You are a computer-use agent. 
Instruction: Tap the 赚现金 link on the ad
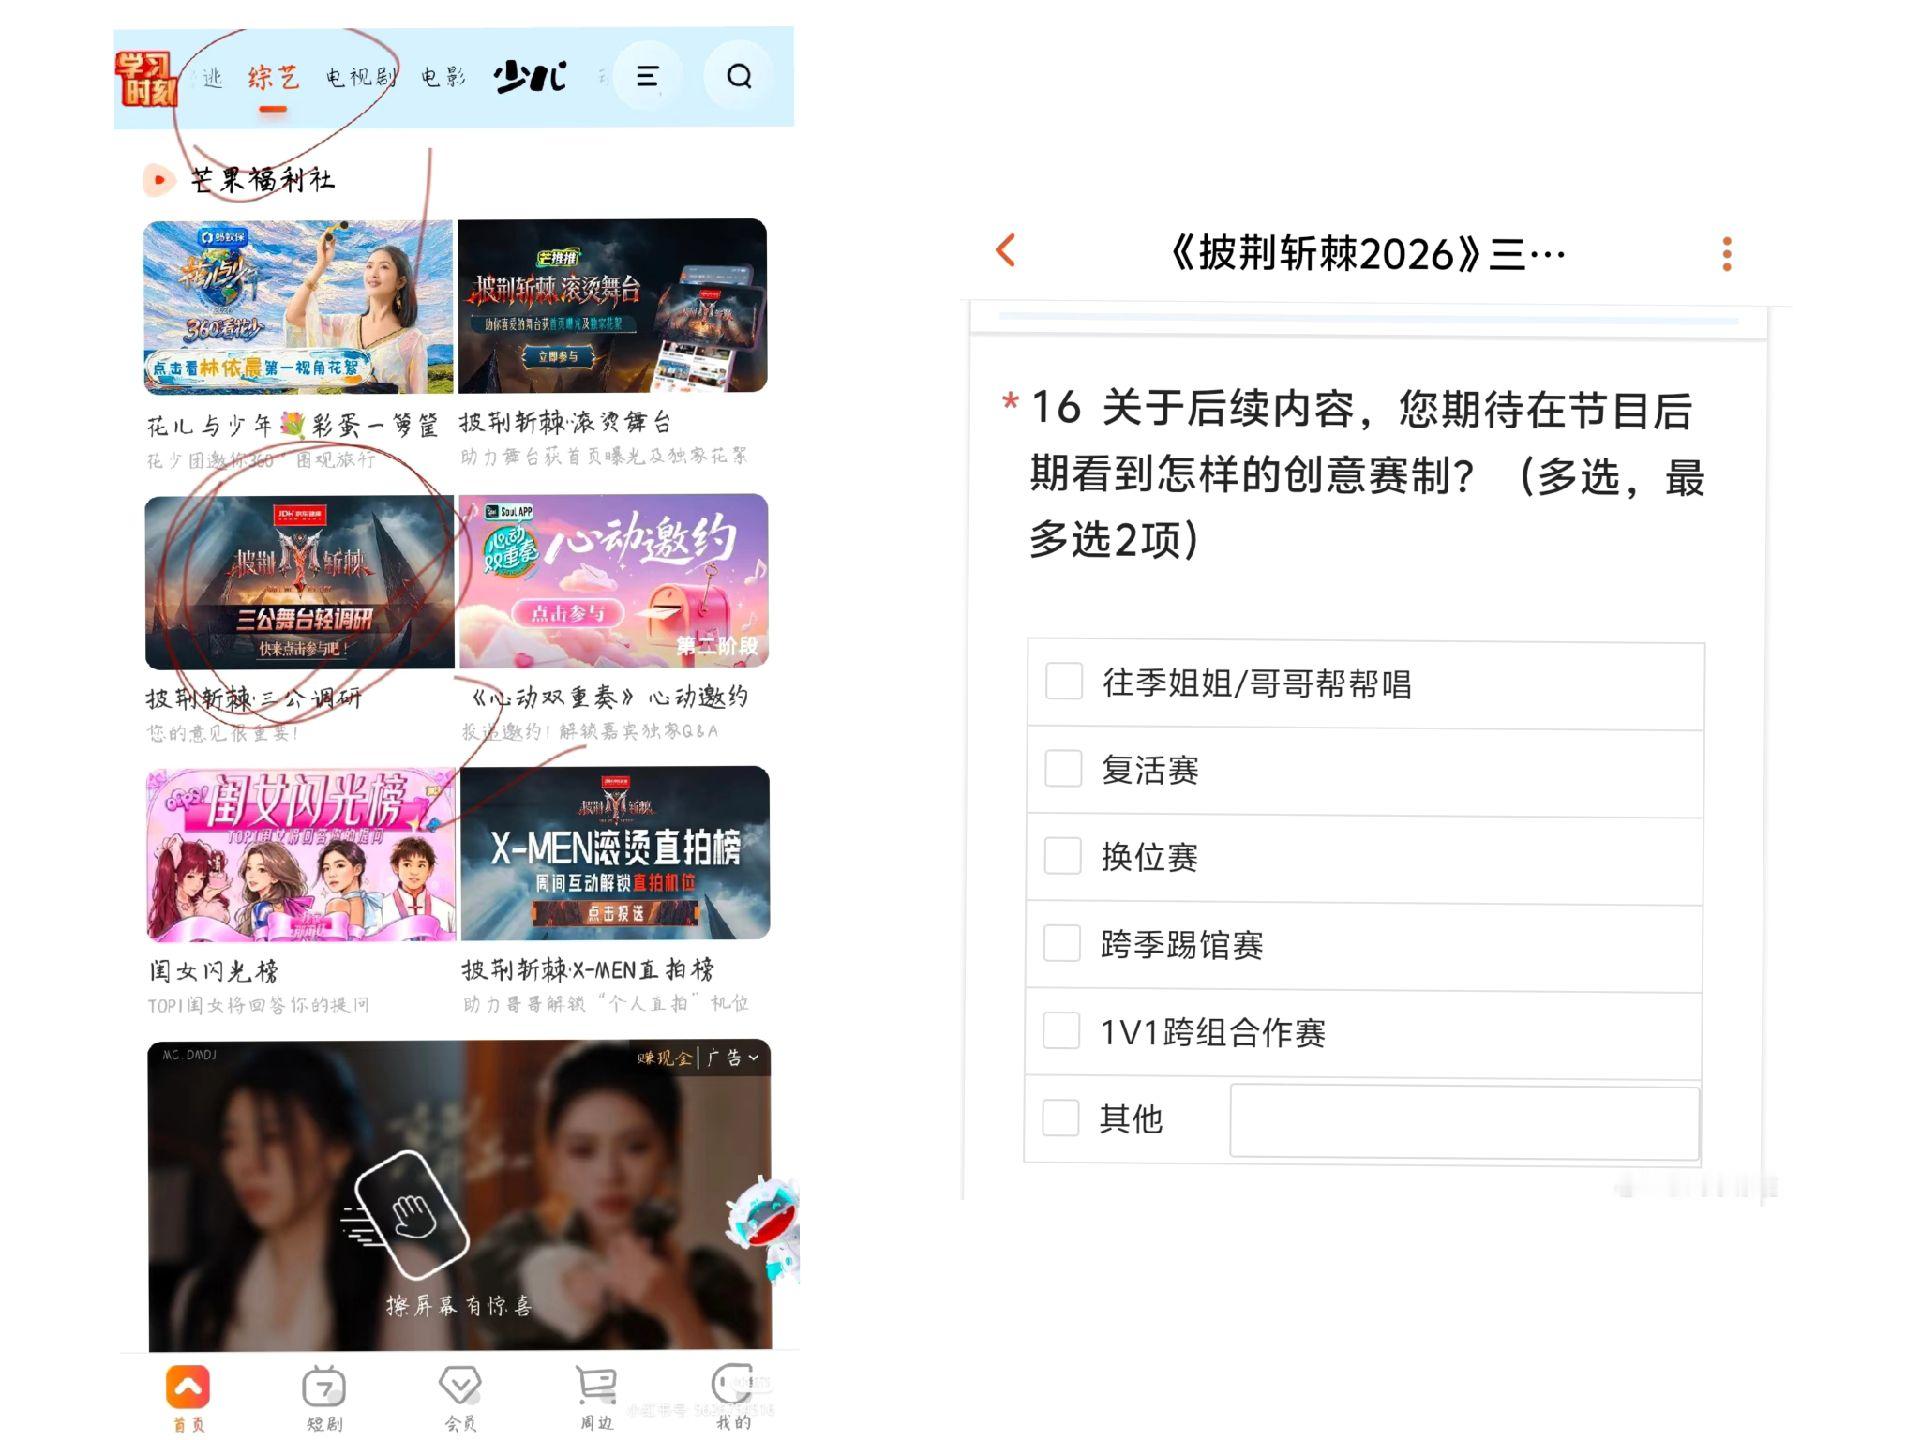[x=664, y=1058]
